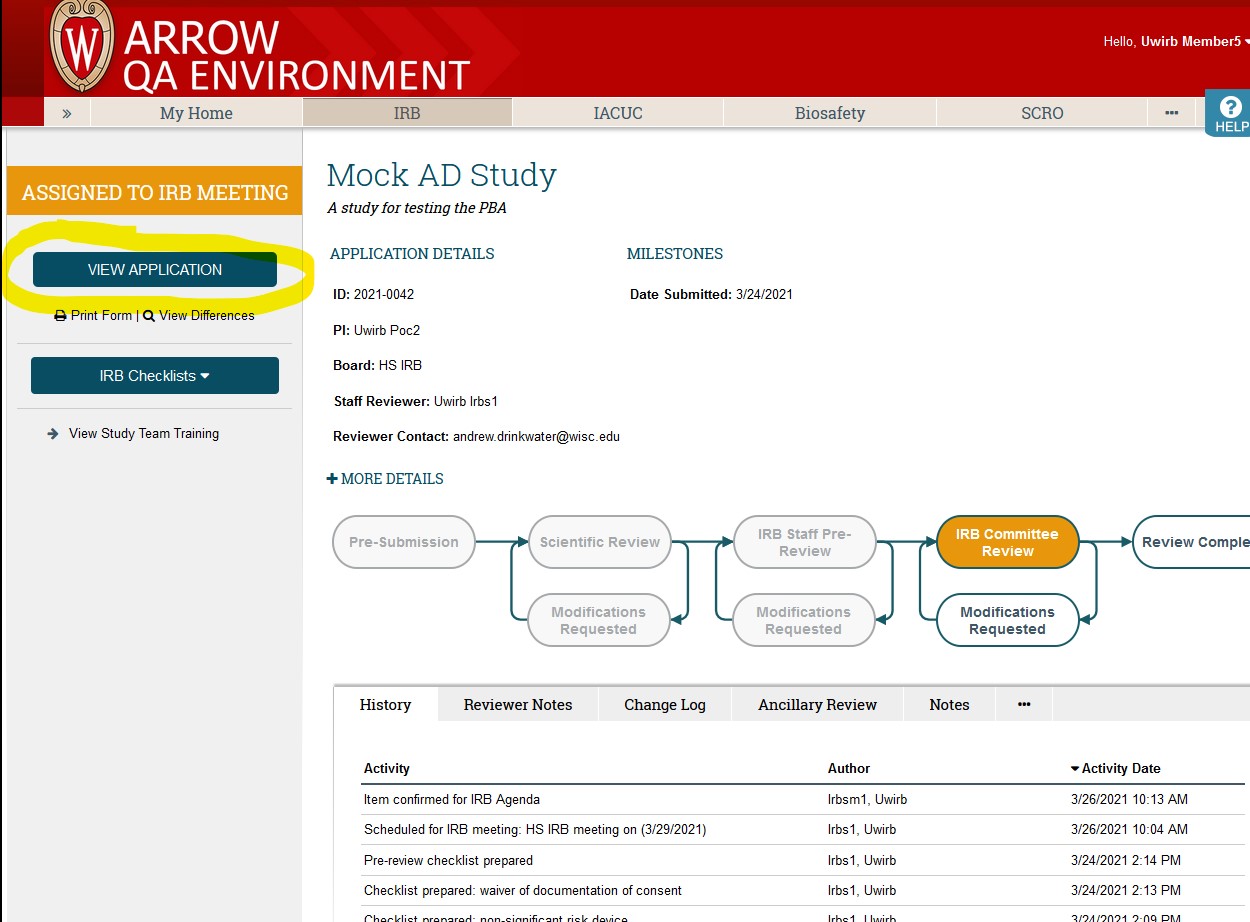
Task: Click the Scientific Review workflow node
Action: 598,541
